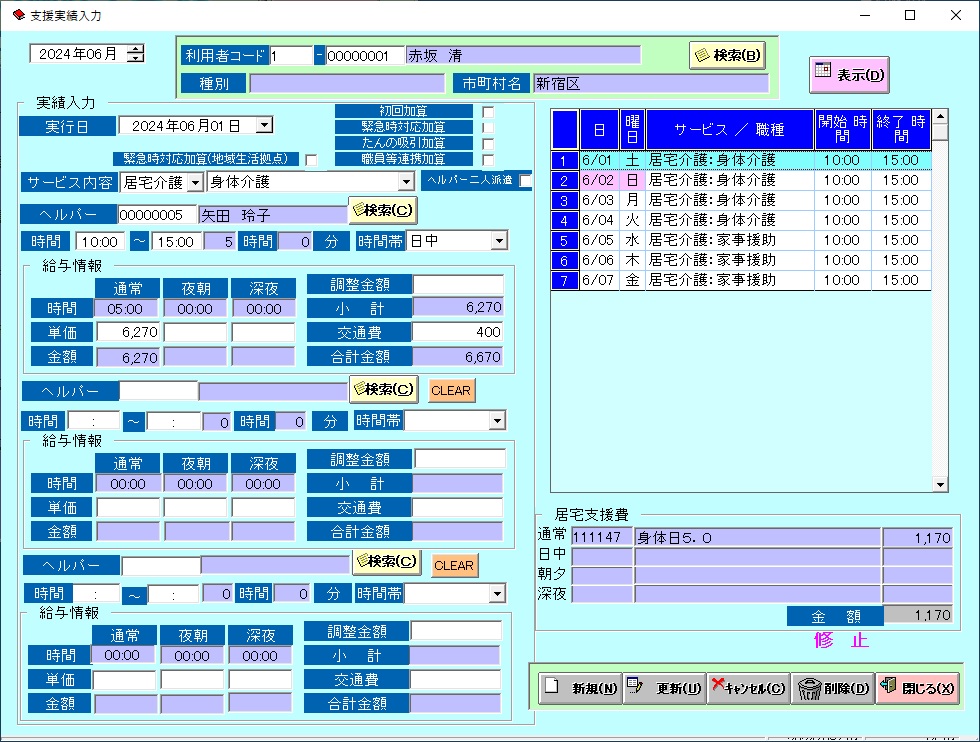This screenshot has height=742, width=980.
Task: Open the third helper 時間帯 dropdown
Action: 498,593
